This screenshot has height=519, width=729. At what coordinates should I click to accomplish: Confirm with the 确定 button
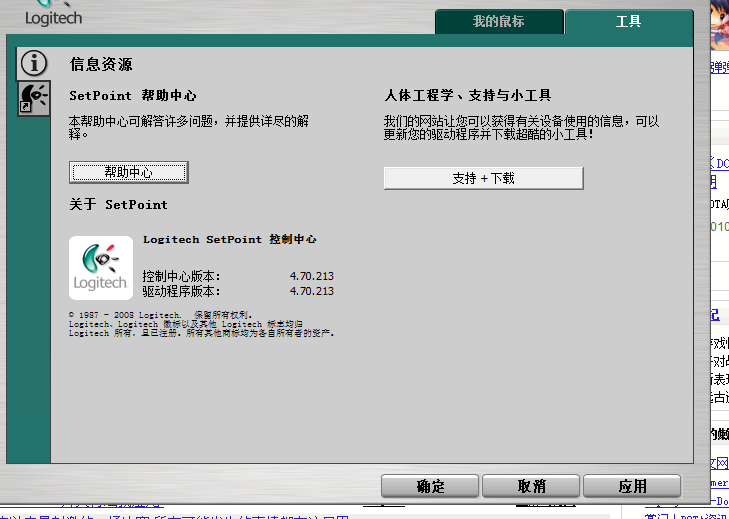[430, 486]
